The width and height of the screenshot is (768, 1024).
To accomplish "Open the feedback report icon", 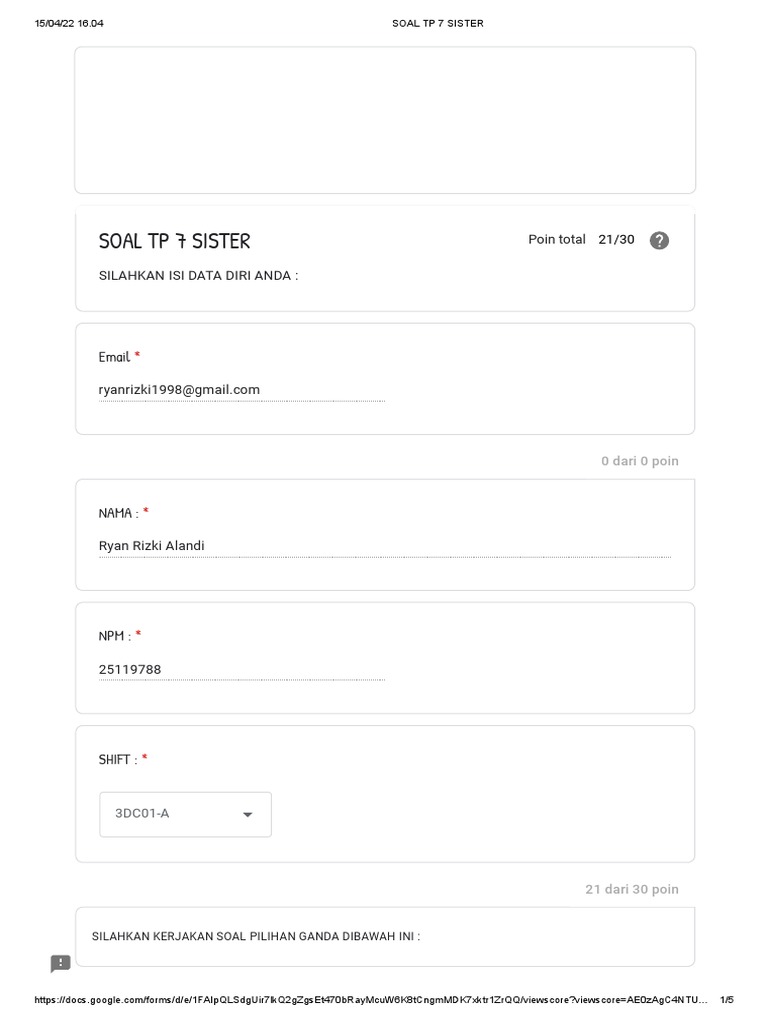I will coord(61,963).
